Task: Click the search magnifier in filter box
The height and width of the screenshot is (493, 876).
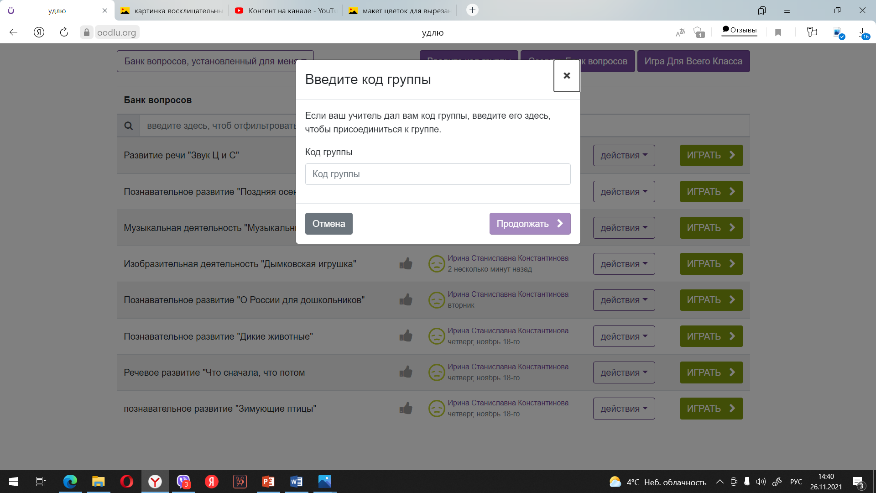Action: 128,127
